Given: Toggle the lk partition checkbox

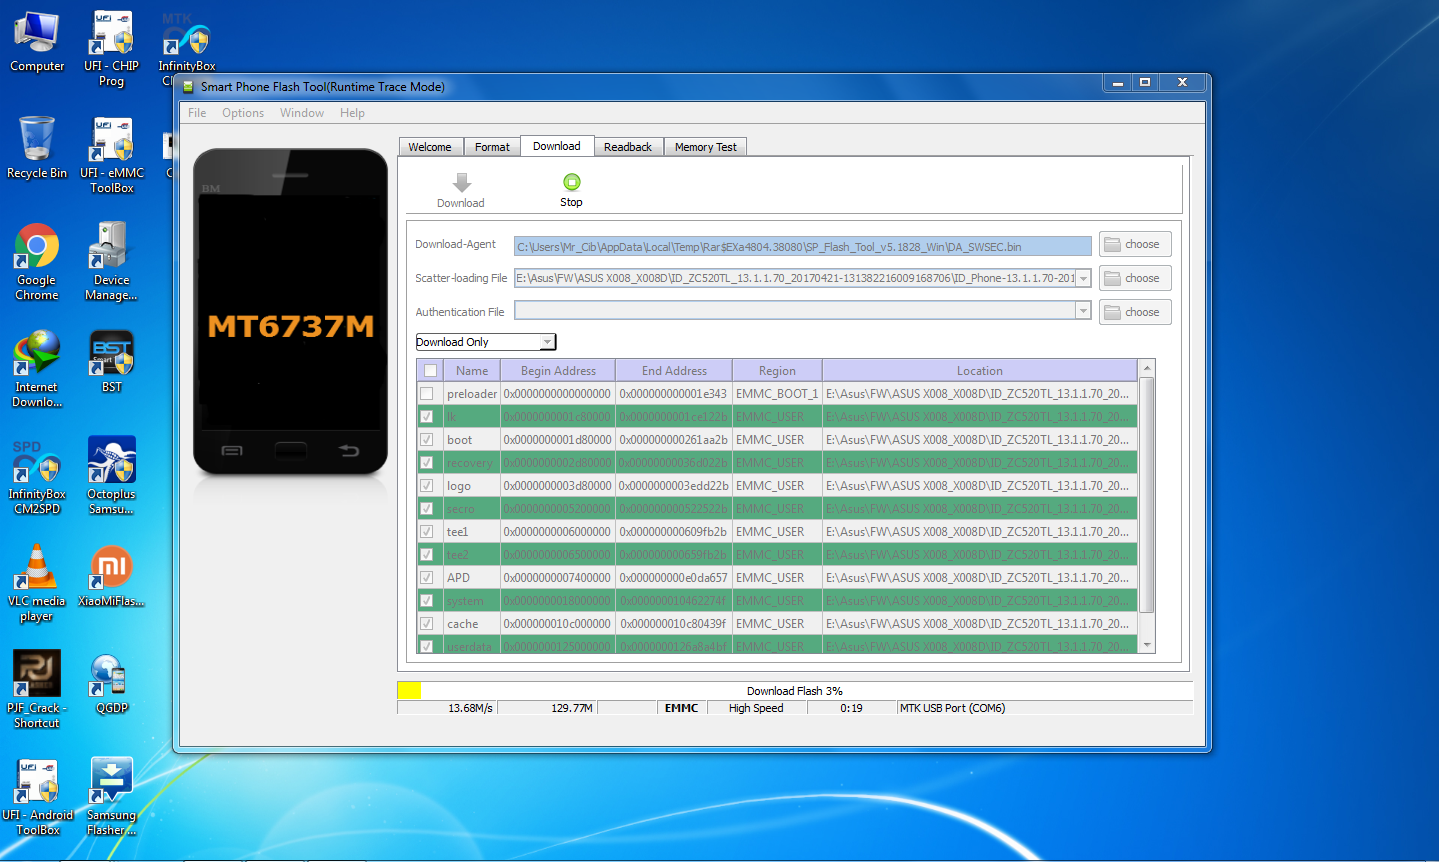Looking at the screenshot, I should pos(427,416).
